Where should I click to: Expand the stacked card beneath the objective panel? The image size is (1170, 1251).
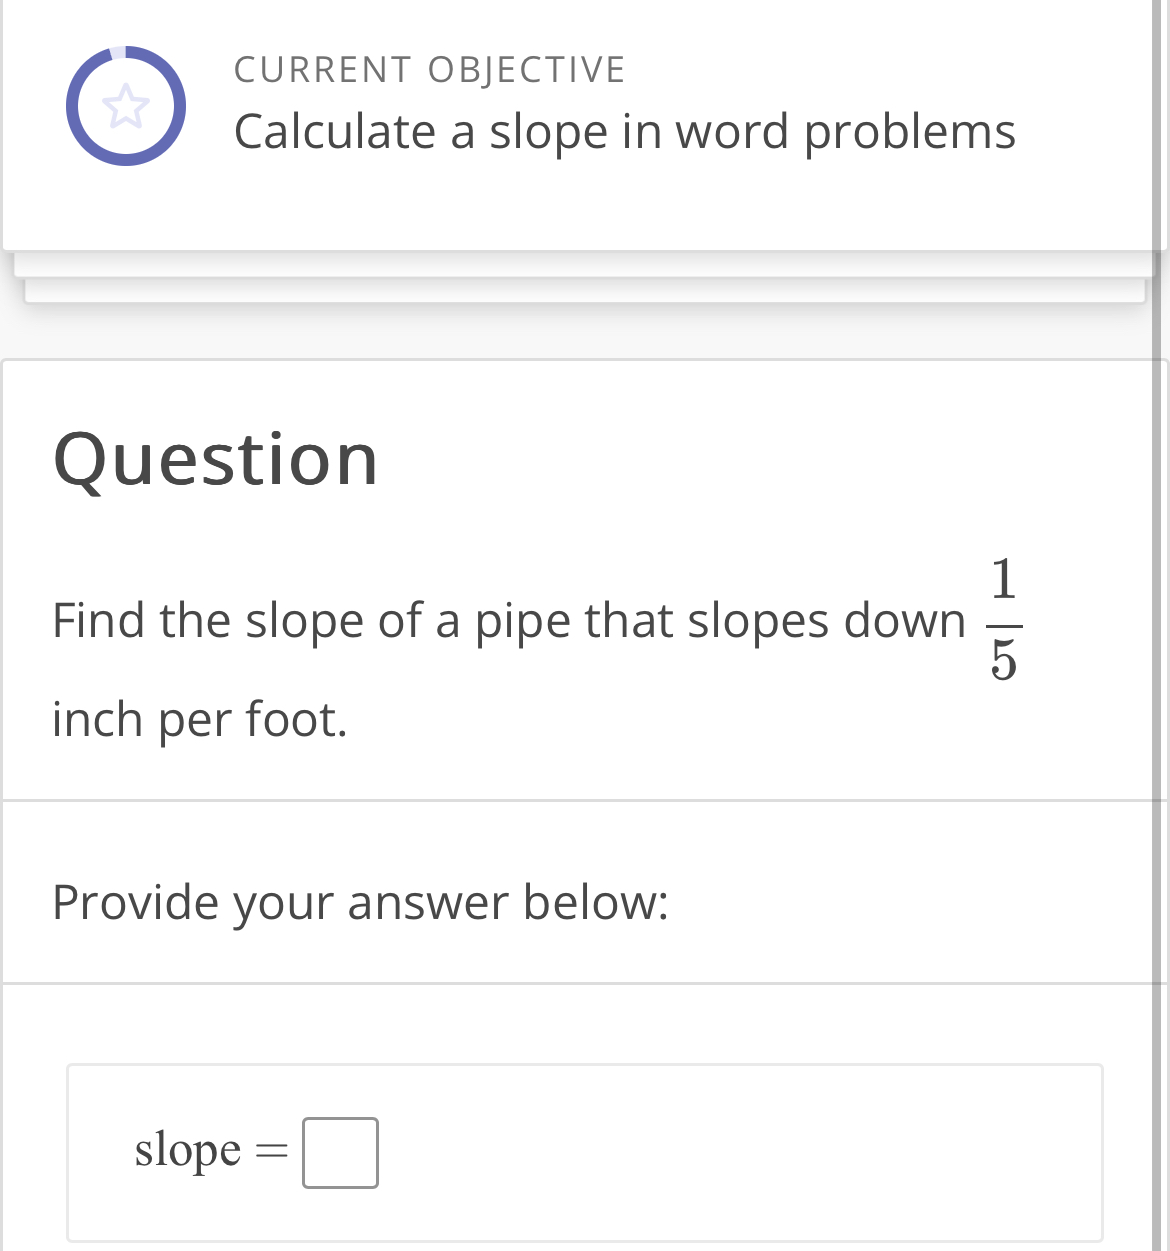(585, 262)
